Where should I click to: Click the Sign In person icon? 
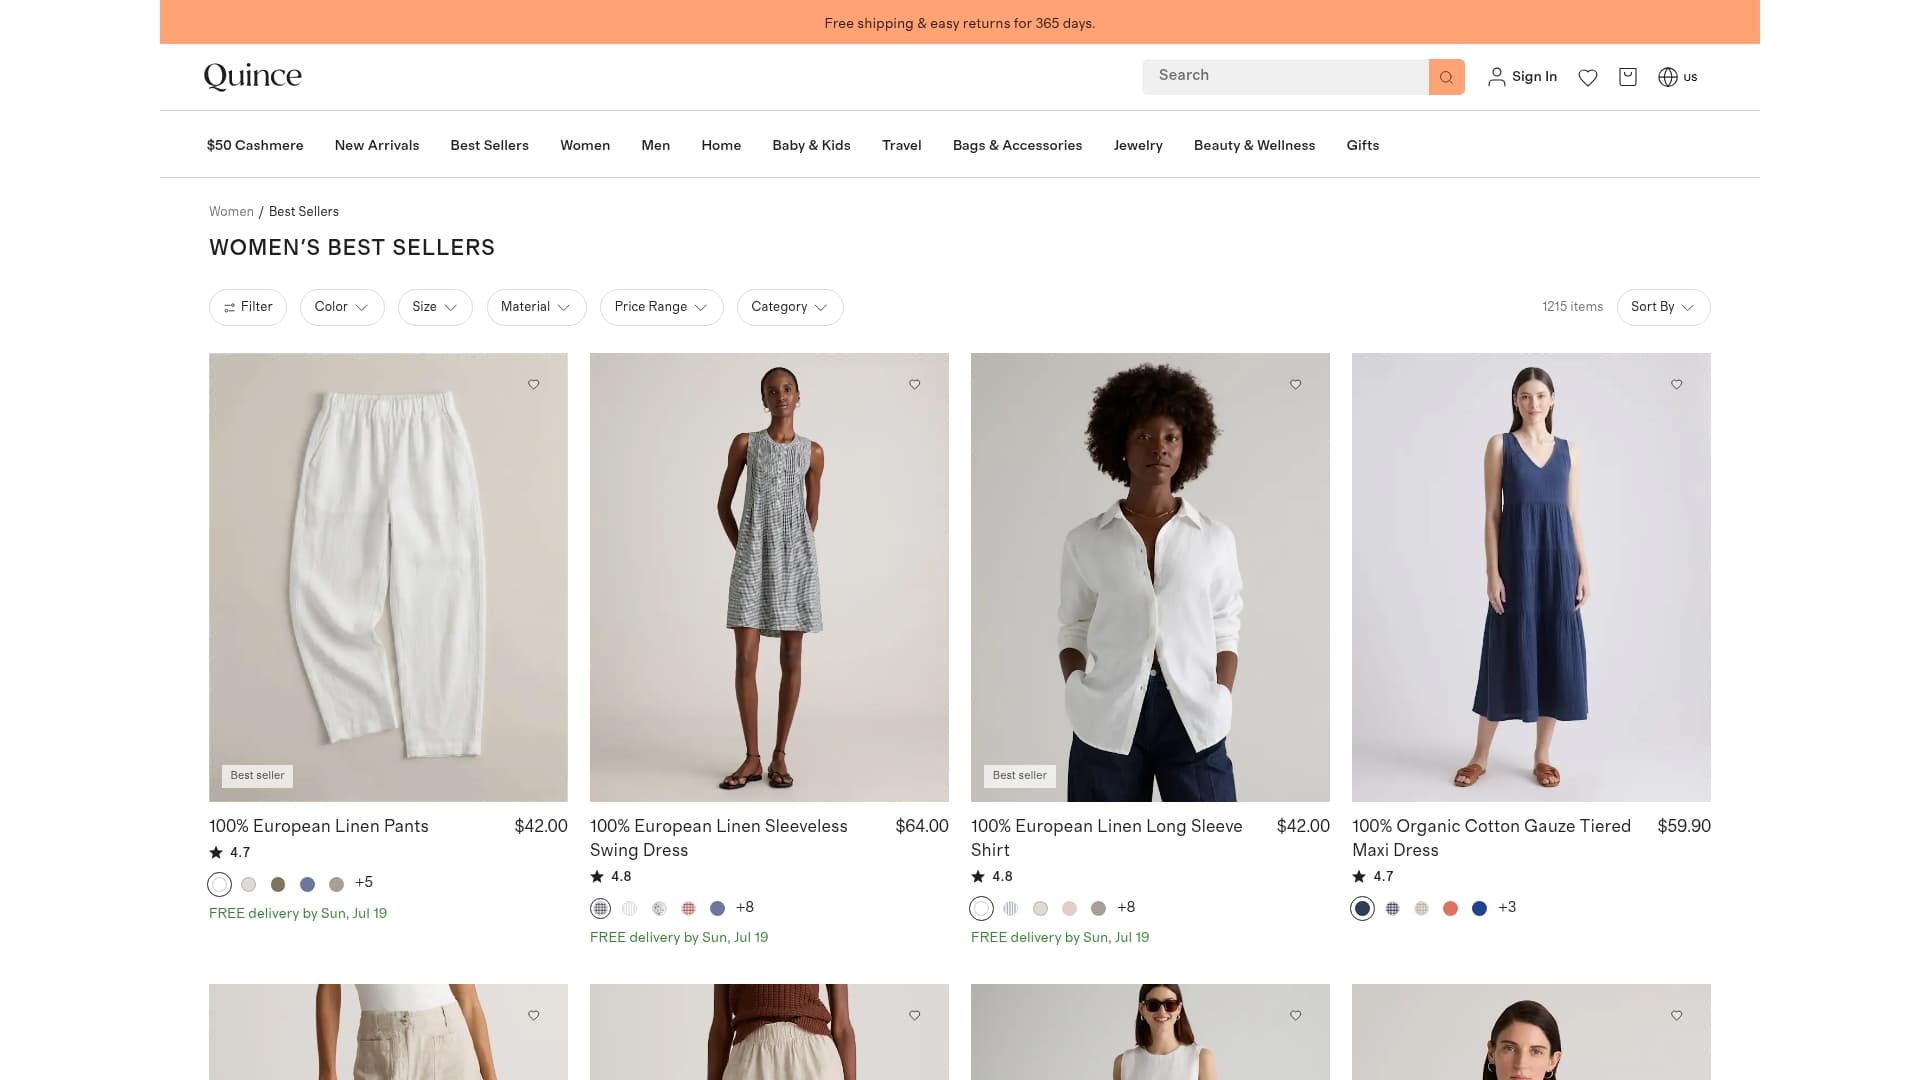pos(1497,77)
